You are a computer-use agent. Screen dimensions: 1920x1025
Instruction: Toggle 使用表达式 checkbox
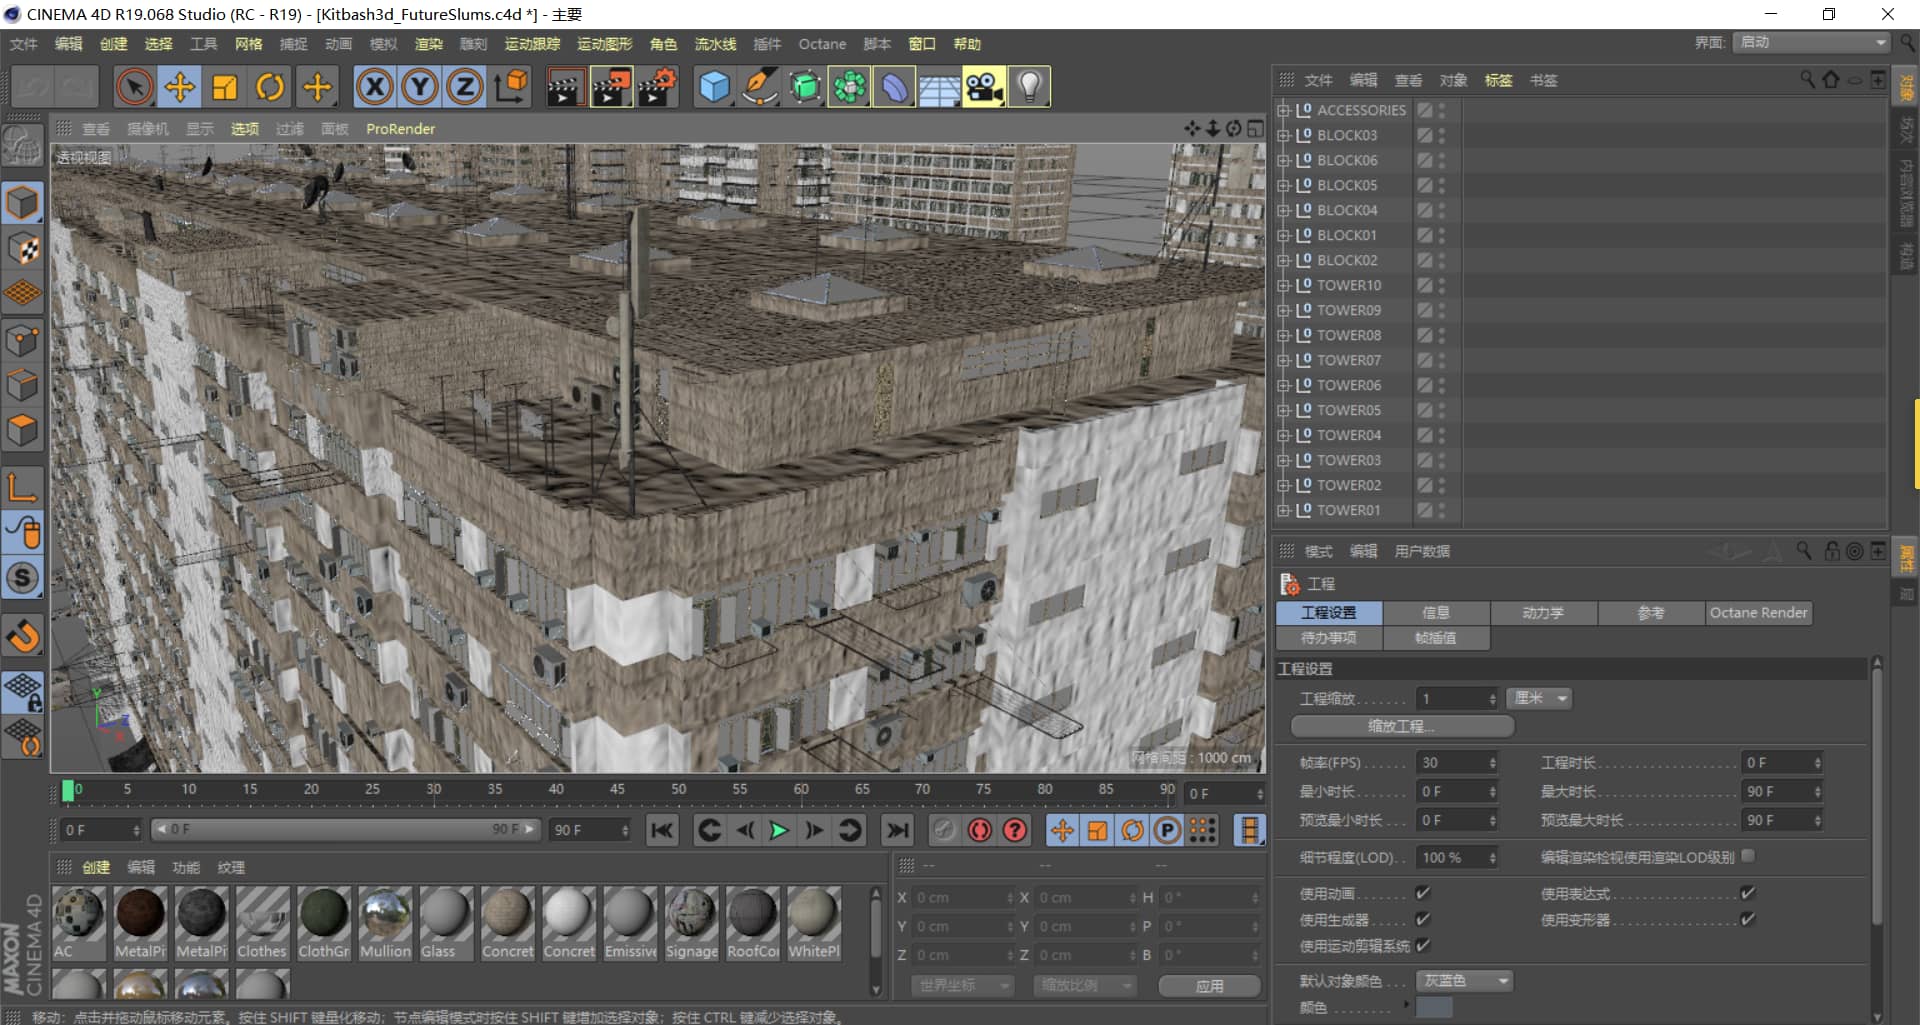(x=1747, y=893)
